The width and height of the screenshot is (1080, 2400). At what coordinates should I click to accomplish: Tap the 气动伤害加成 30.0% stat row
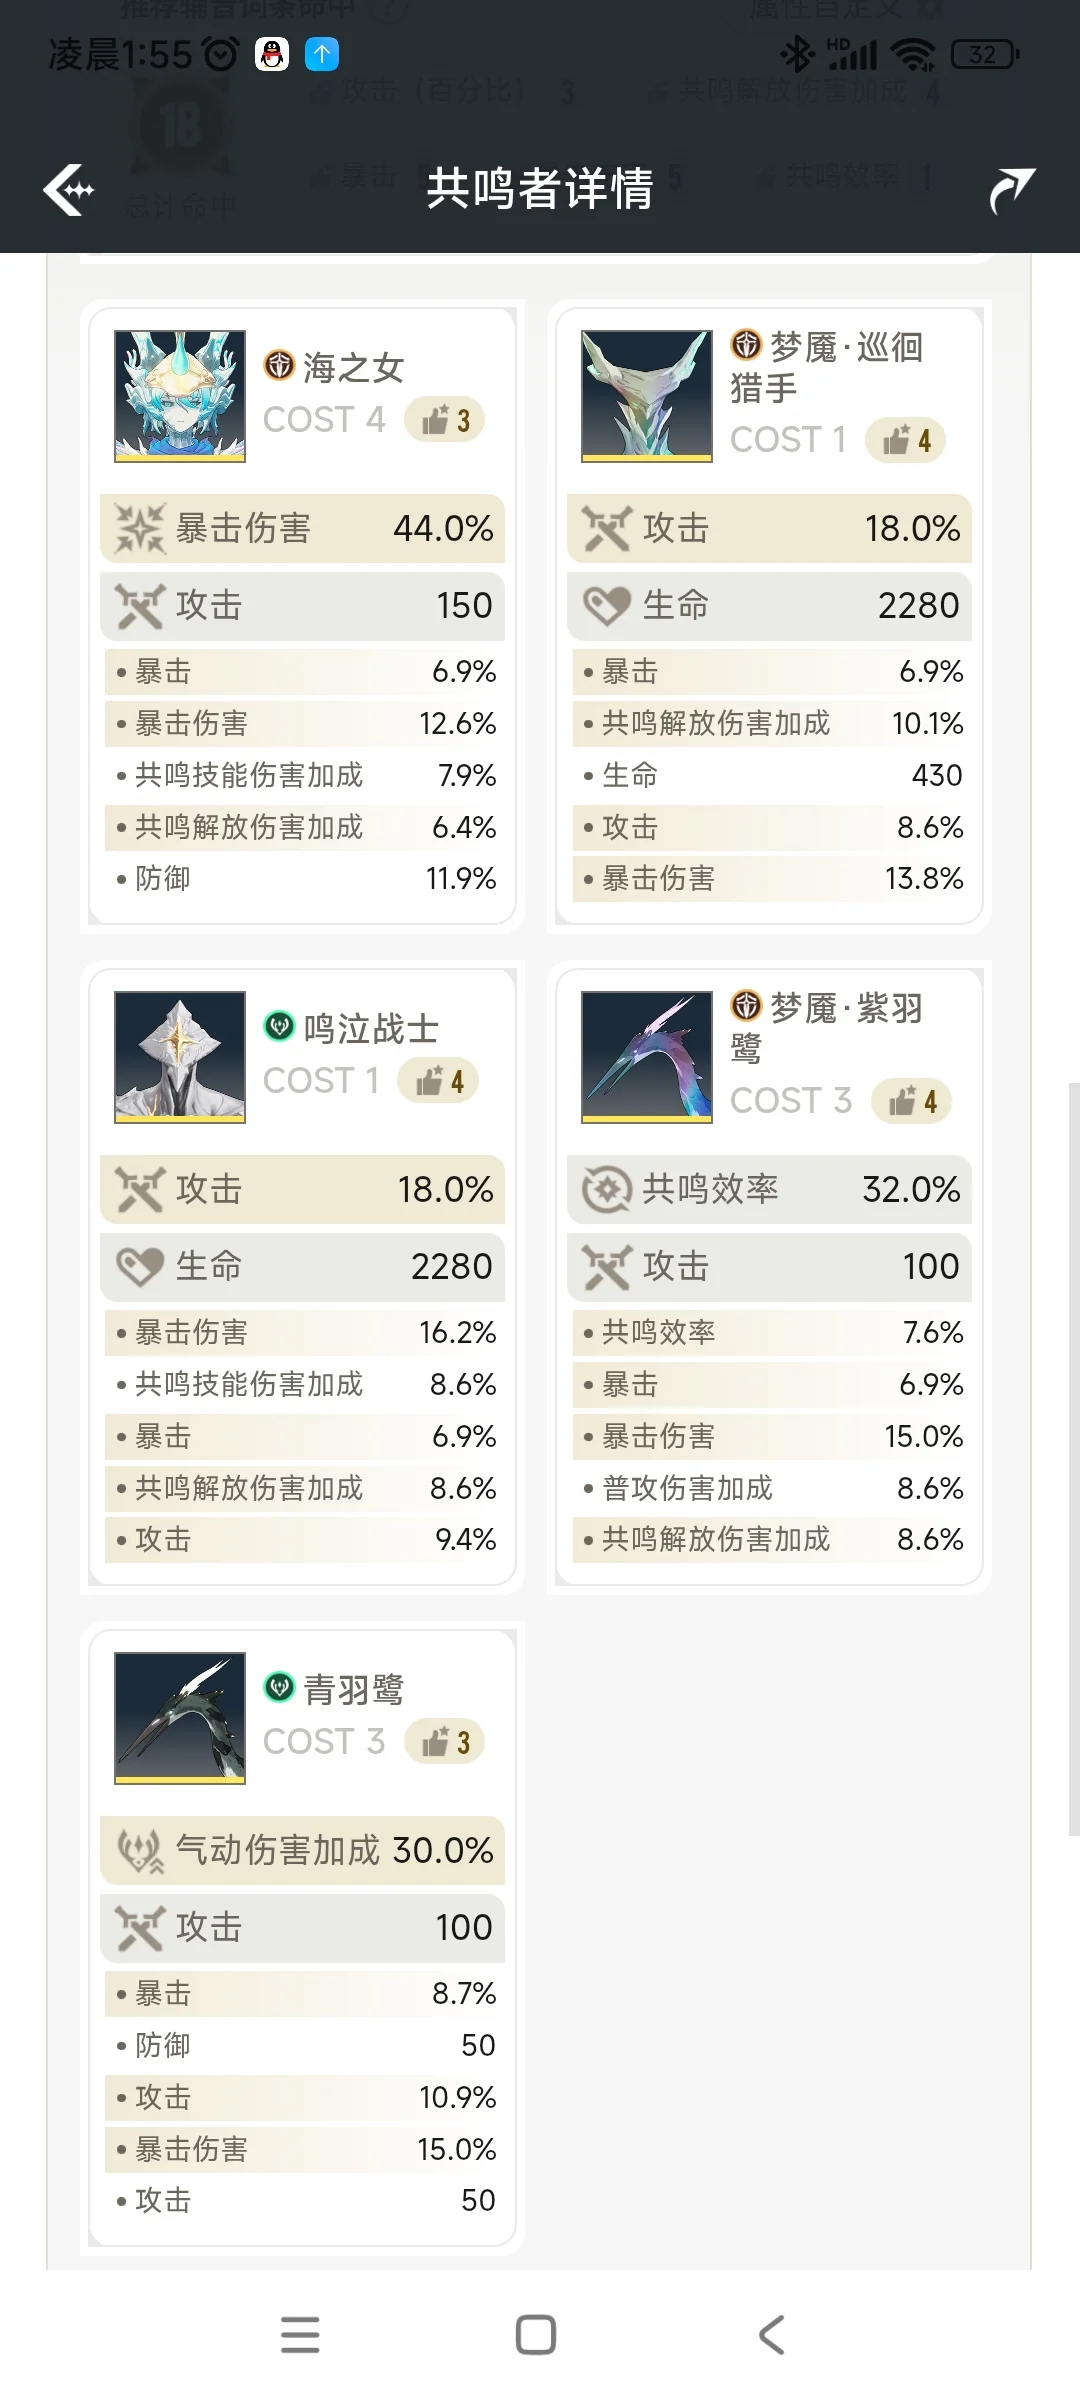tap(302, 1850)
